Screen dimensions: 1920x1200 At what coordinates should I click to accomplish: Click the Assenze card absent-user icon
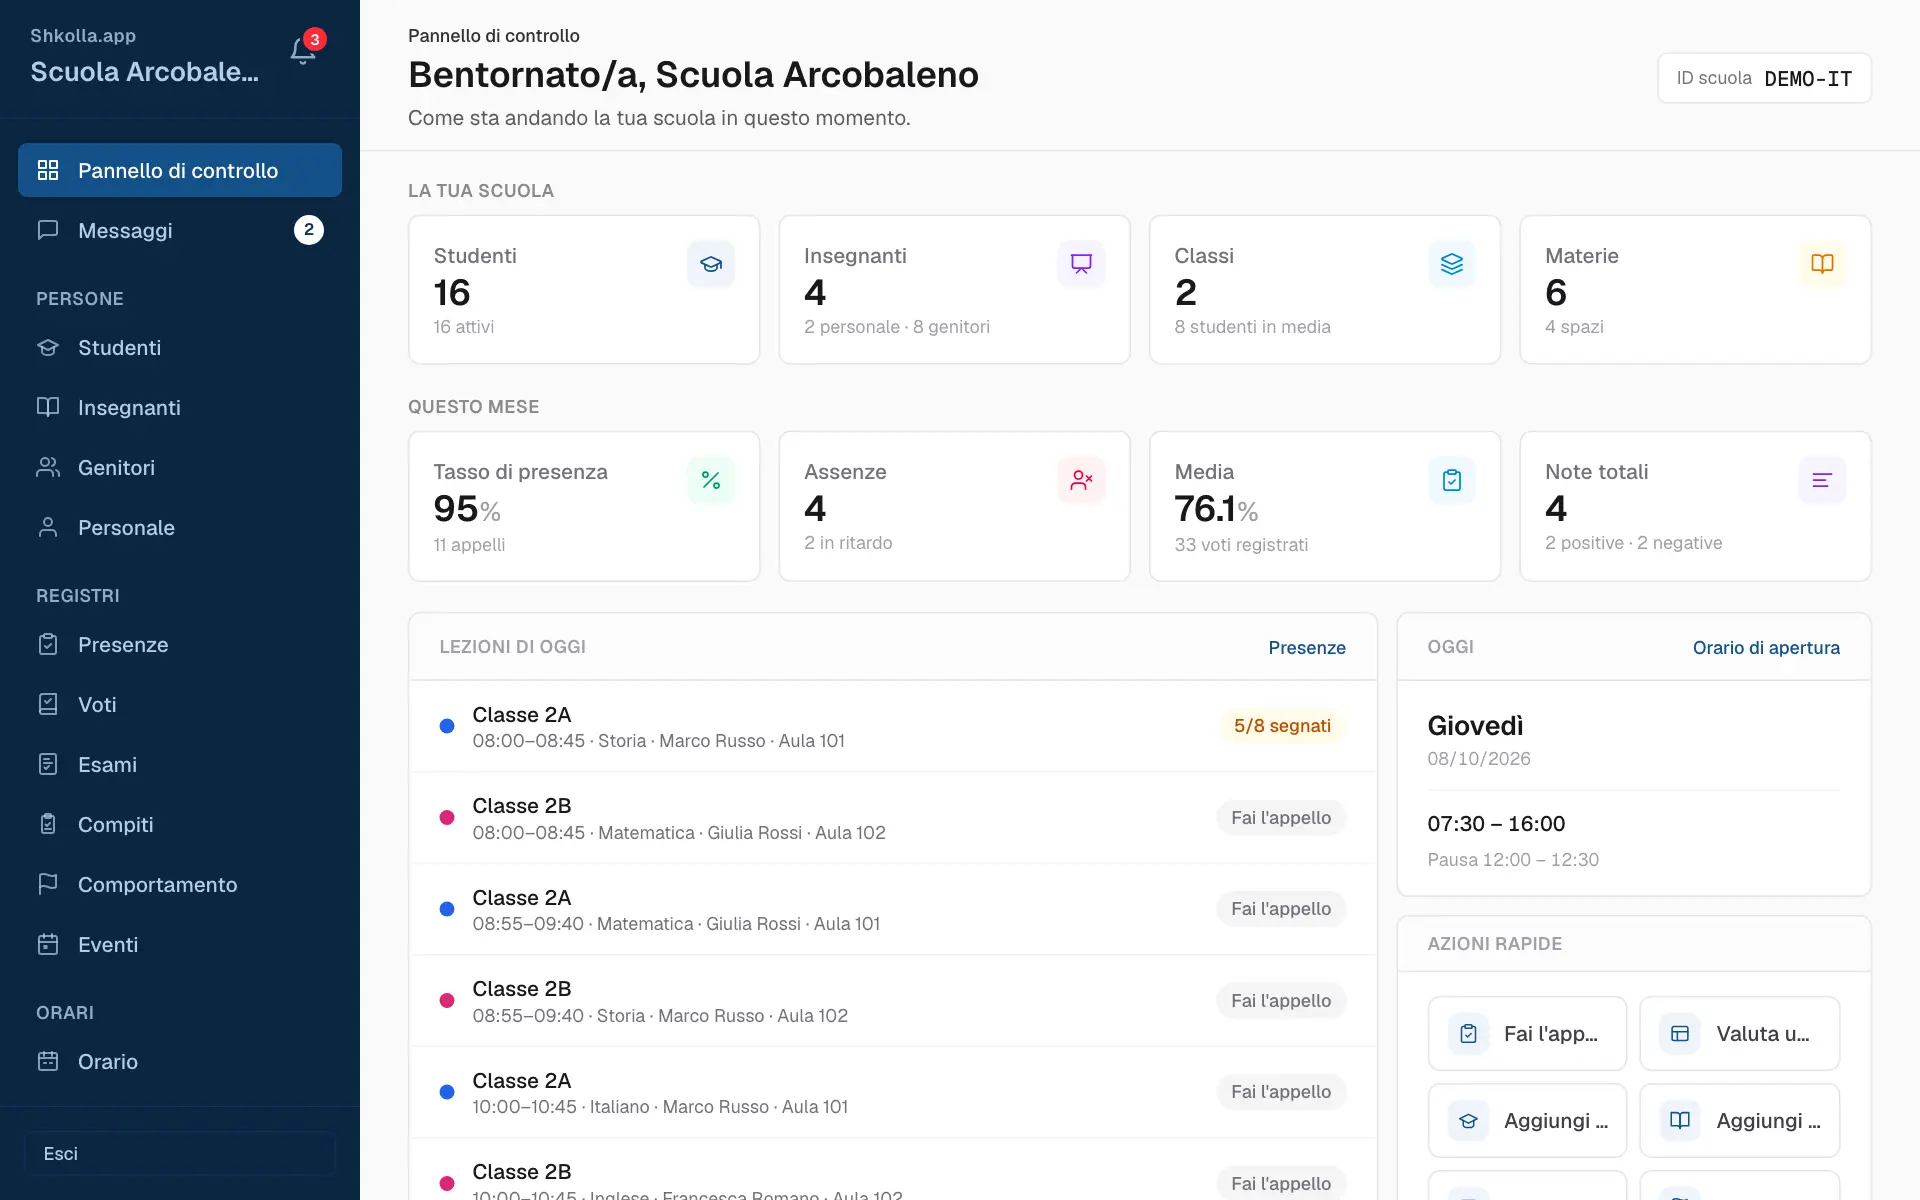[x=1081, y=480]
